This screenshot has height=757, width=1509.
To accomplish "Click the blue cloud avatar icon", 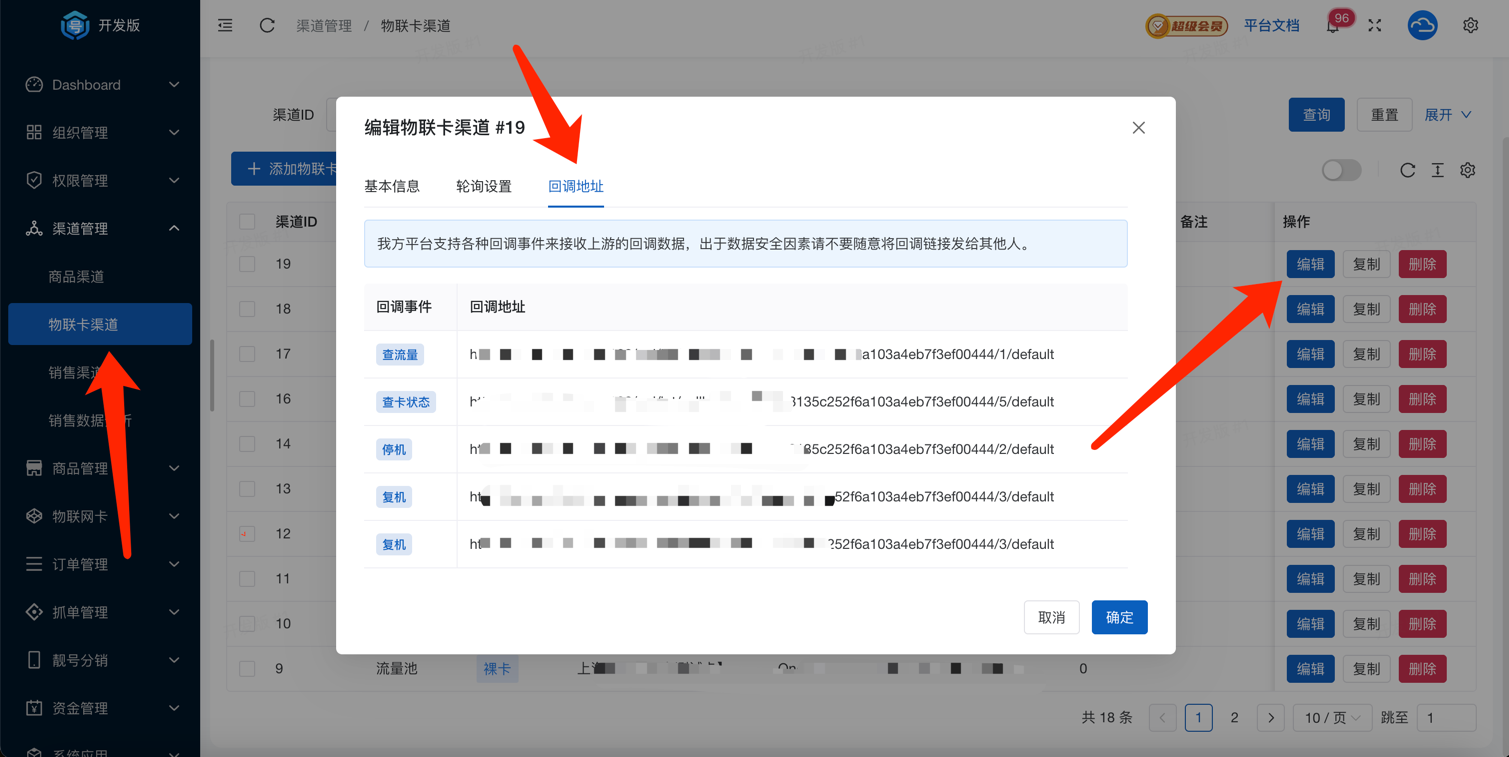I will tap(1422, 26).
